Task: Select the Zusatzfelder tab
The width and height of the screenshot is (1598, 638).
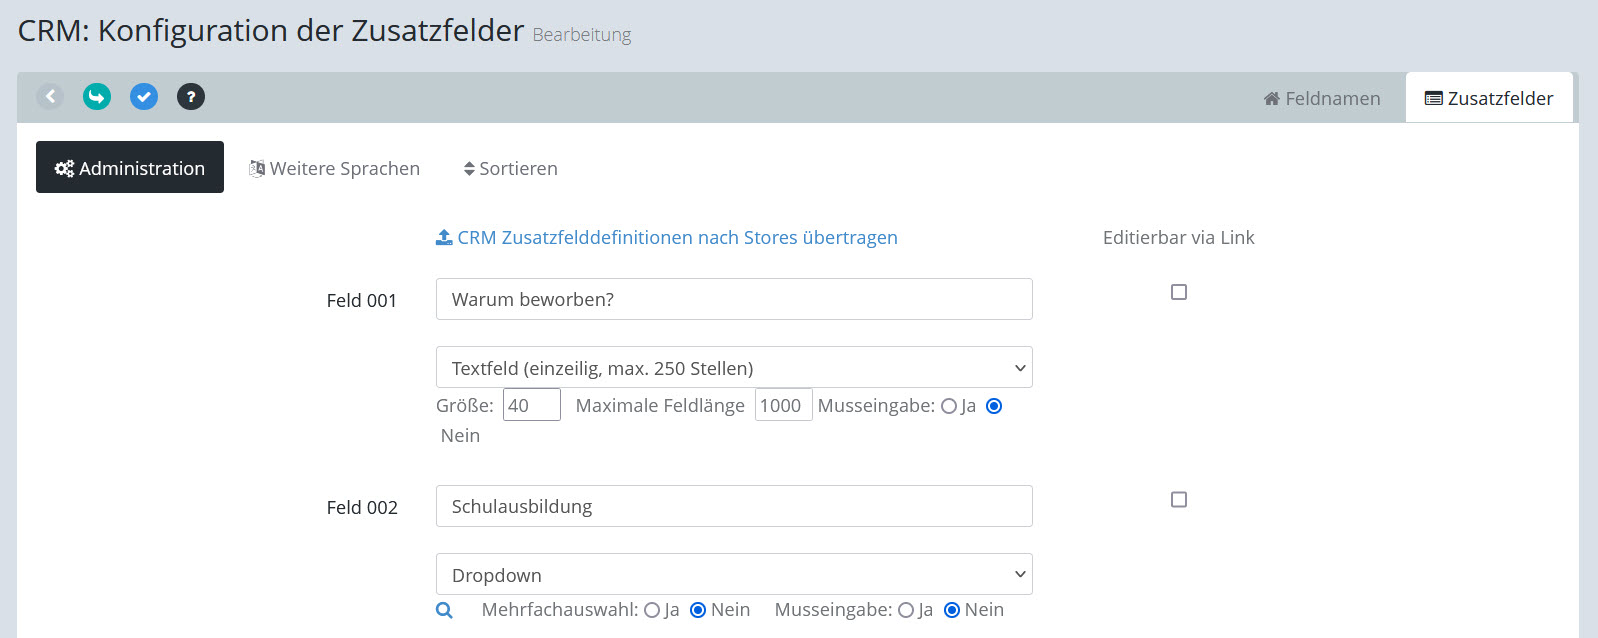Action: point(1489,99)
